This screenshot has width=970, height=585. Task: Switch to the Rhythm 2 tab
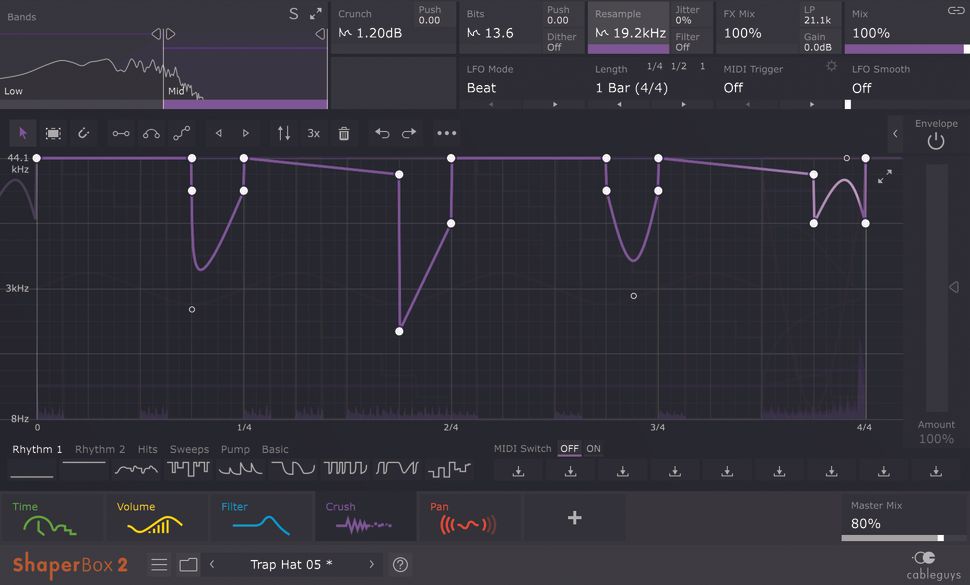tap(99, 449)
